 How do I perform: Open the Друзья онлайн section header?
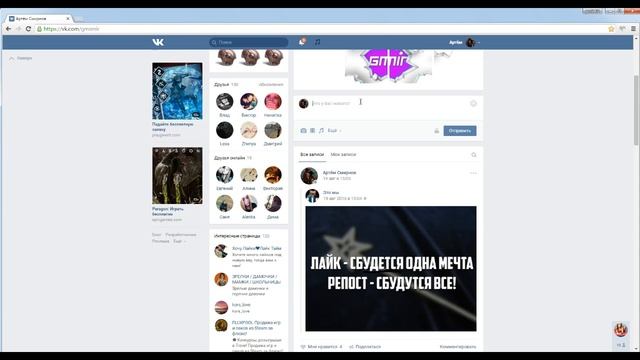coord(233,158)
